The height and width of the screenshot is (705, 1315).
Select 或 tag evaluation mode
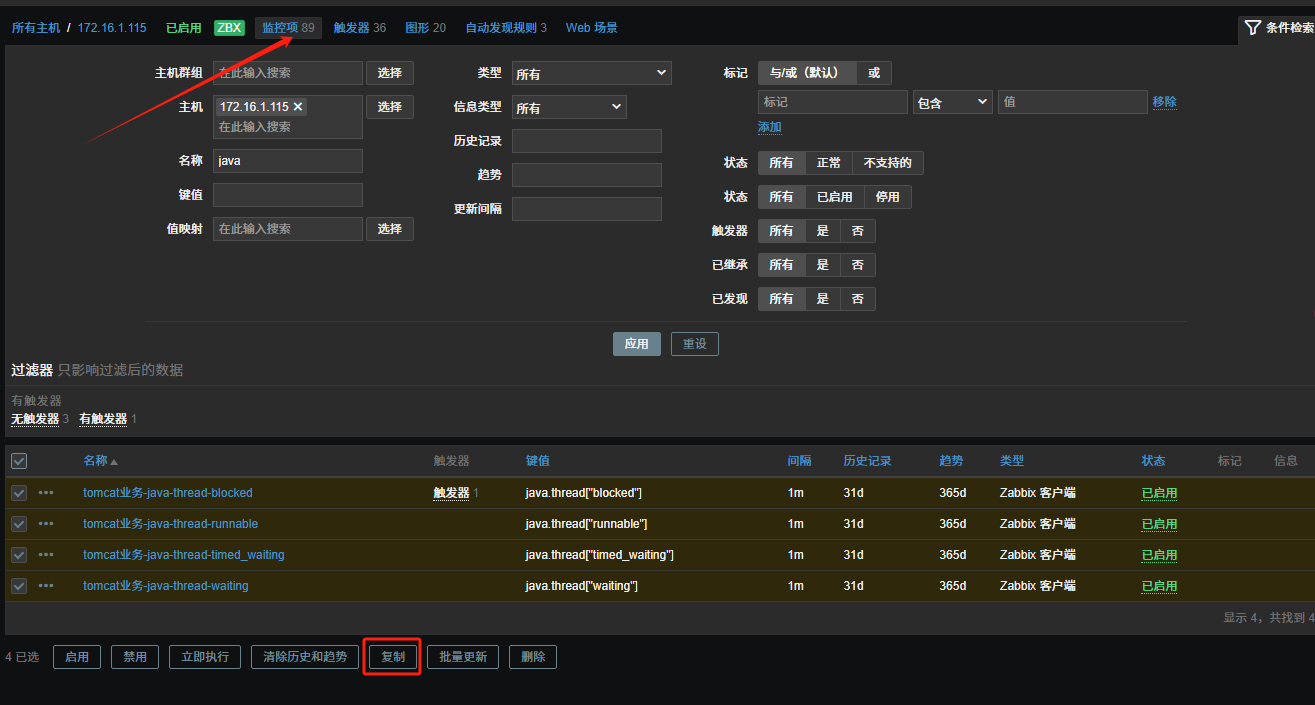[x=874, y=73]
